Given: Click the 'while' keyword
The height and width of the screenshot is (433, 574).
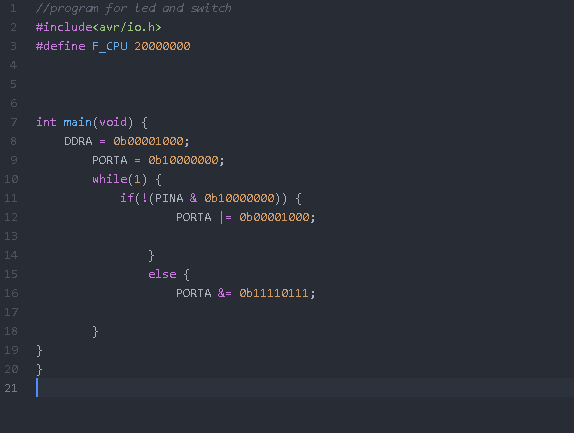Looking at the screenshot, I should pos(109,179).
